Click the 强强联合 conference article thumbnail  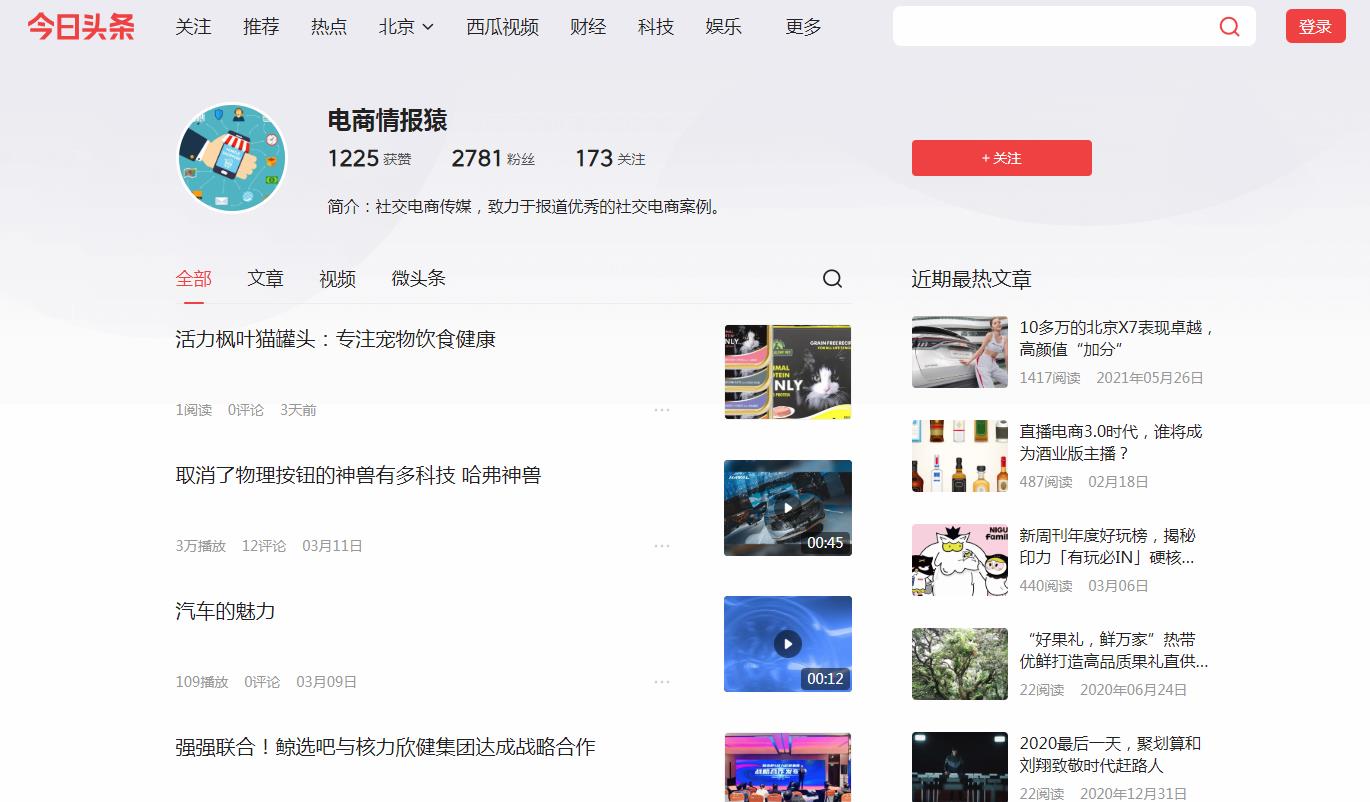[x=788, y=767]
